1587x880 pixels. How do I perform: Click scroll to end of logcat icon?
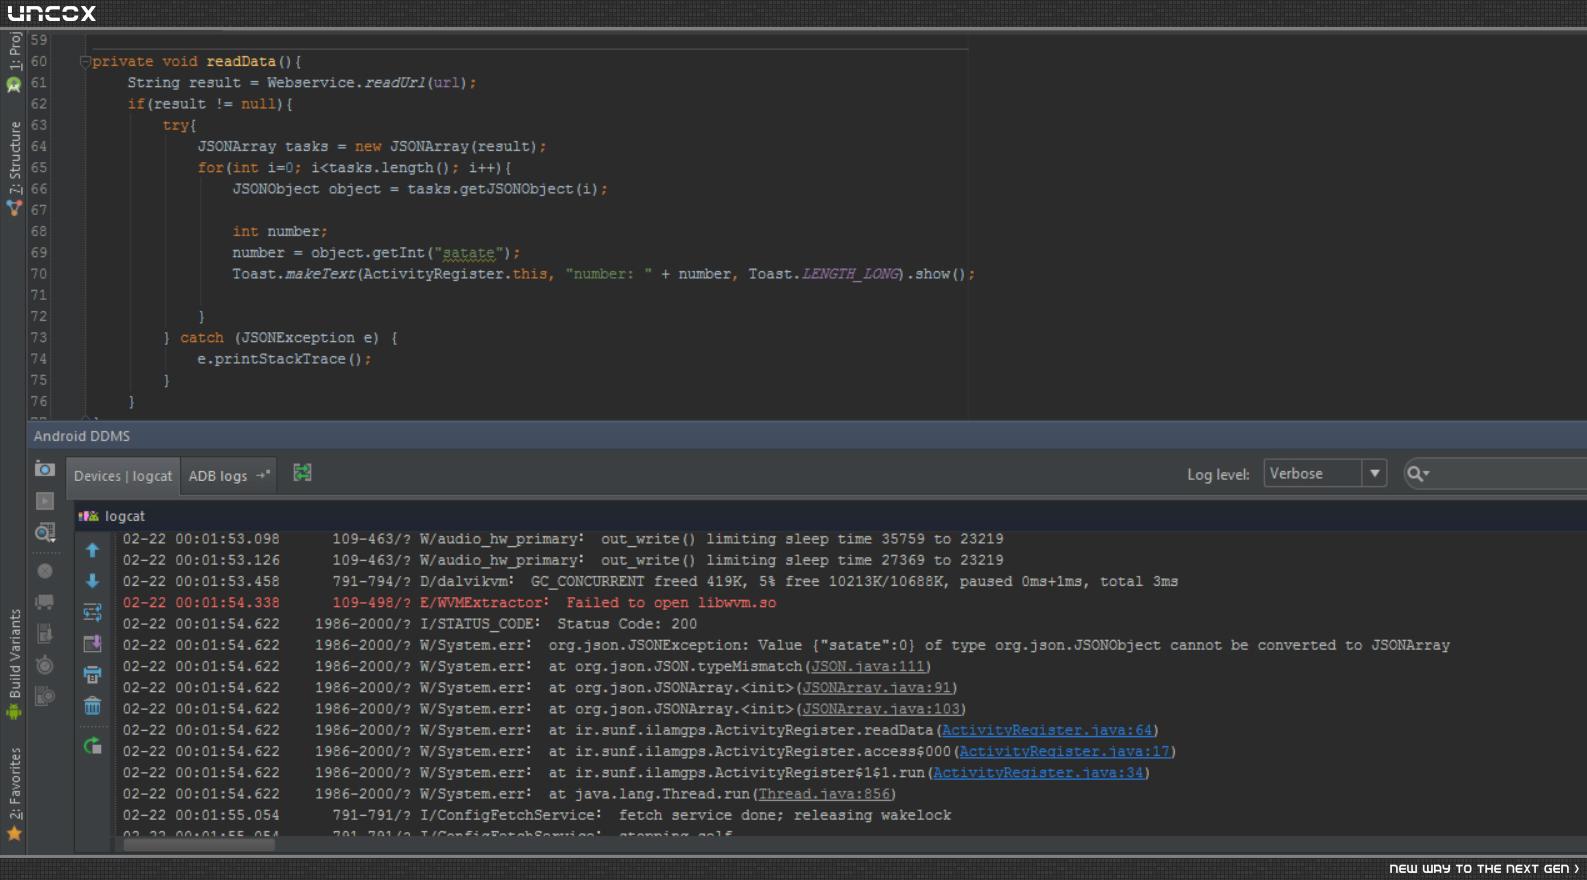pyautogui.click(x=92, y=644)
